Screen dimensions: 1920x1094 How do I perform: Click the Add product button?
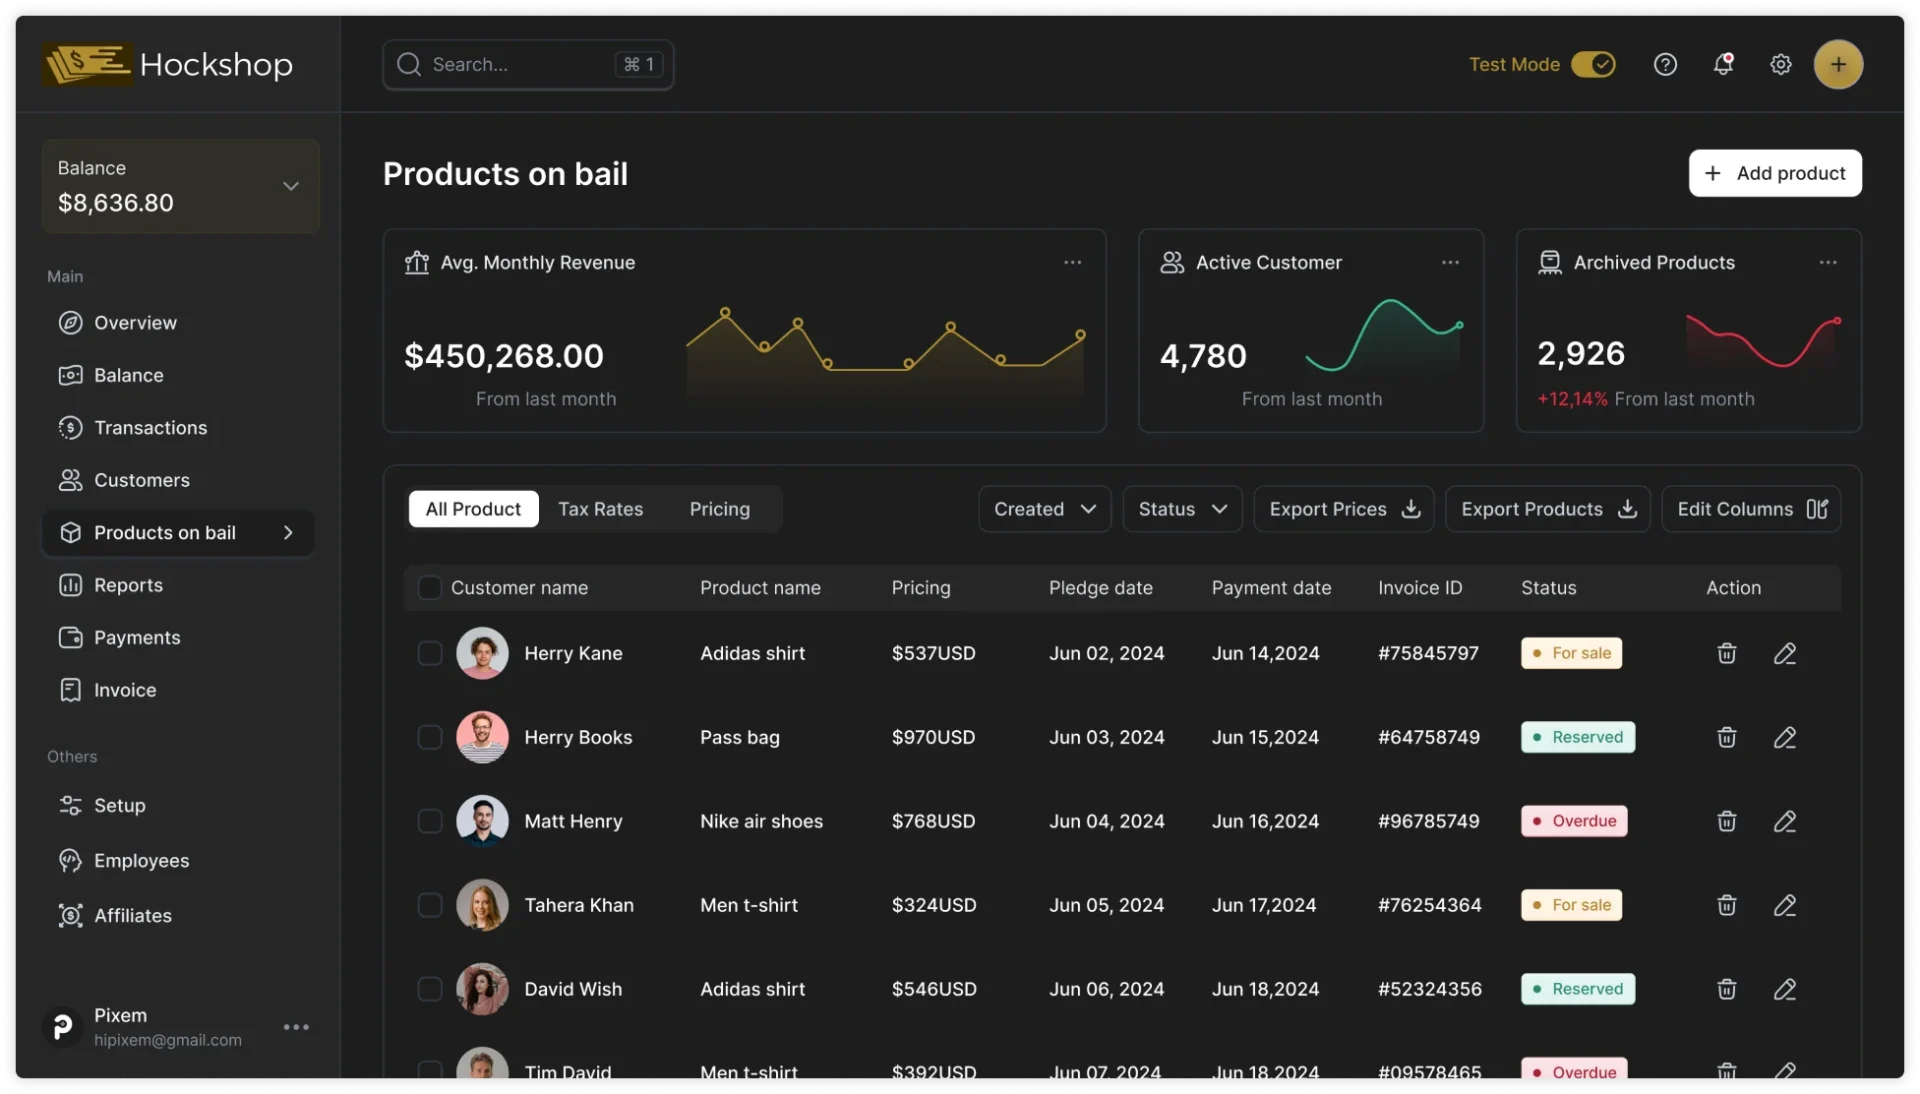(1775, 173)
